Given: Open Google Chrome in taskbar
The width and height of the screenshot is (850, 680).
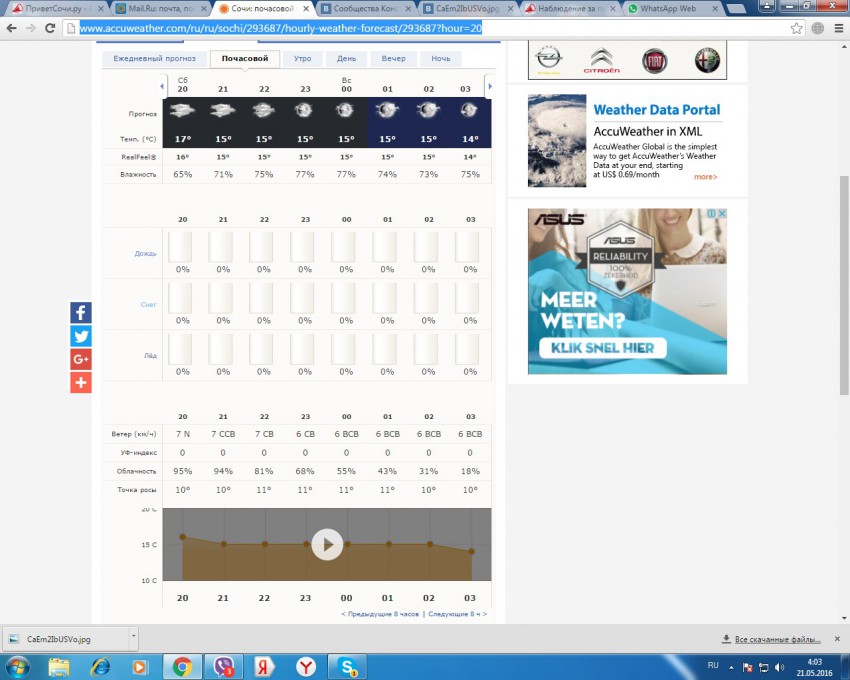Looking at the screenshot, I should point(182,666).
